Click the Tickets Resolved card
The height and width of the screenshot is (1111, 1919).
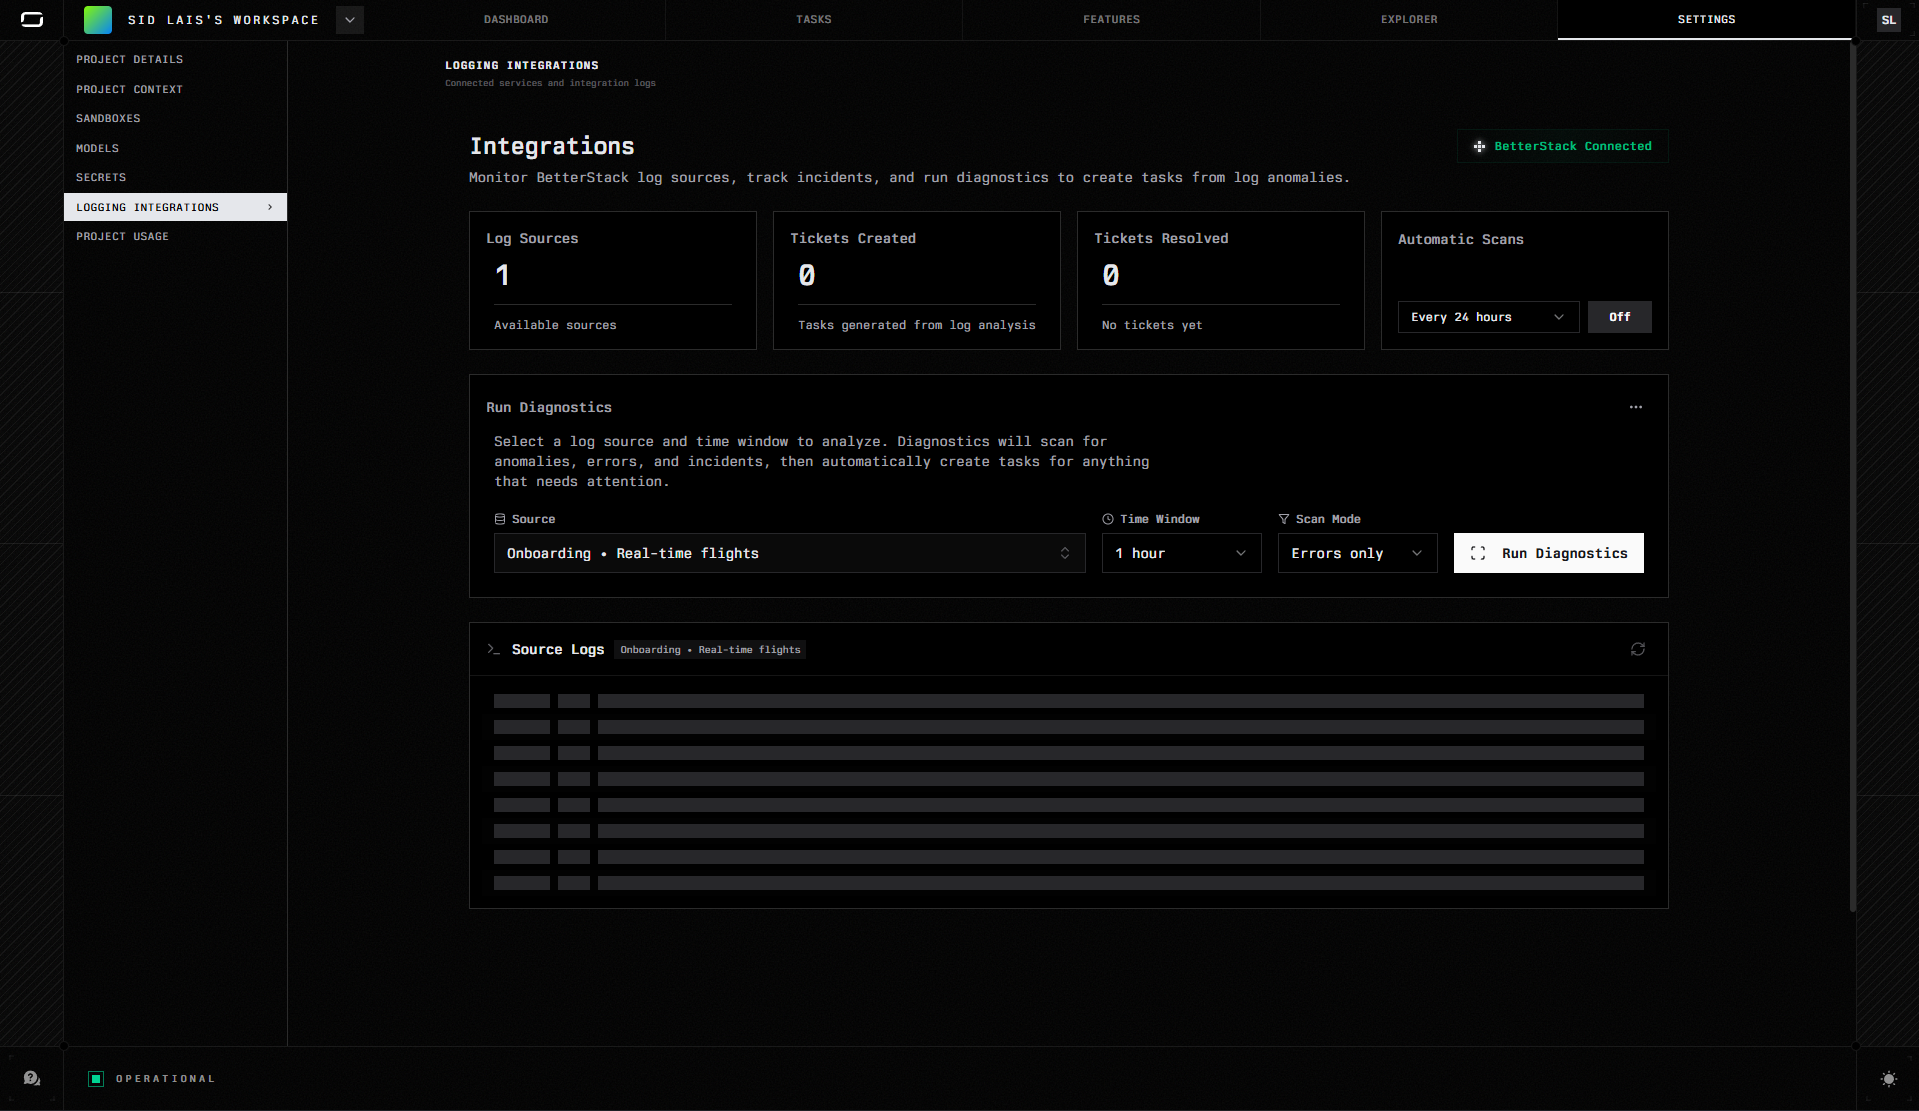point(1220,280)
